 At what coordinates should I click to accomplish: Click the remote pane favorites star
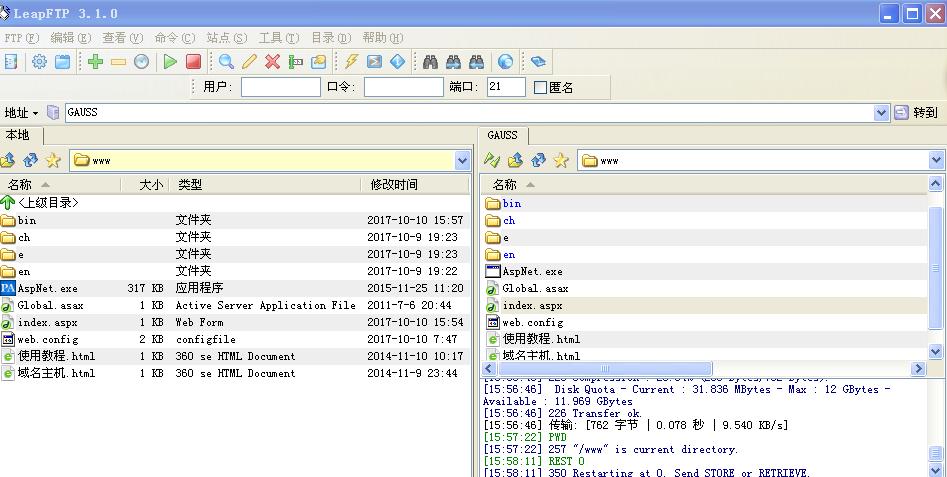click(561, 160)
